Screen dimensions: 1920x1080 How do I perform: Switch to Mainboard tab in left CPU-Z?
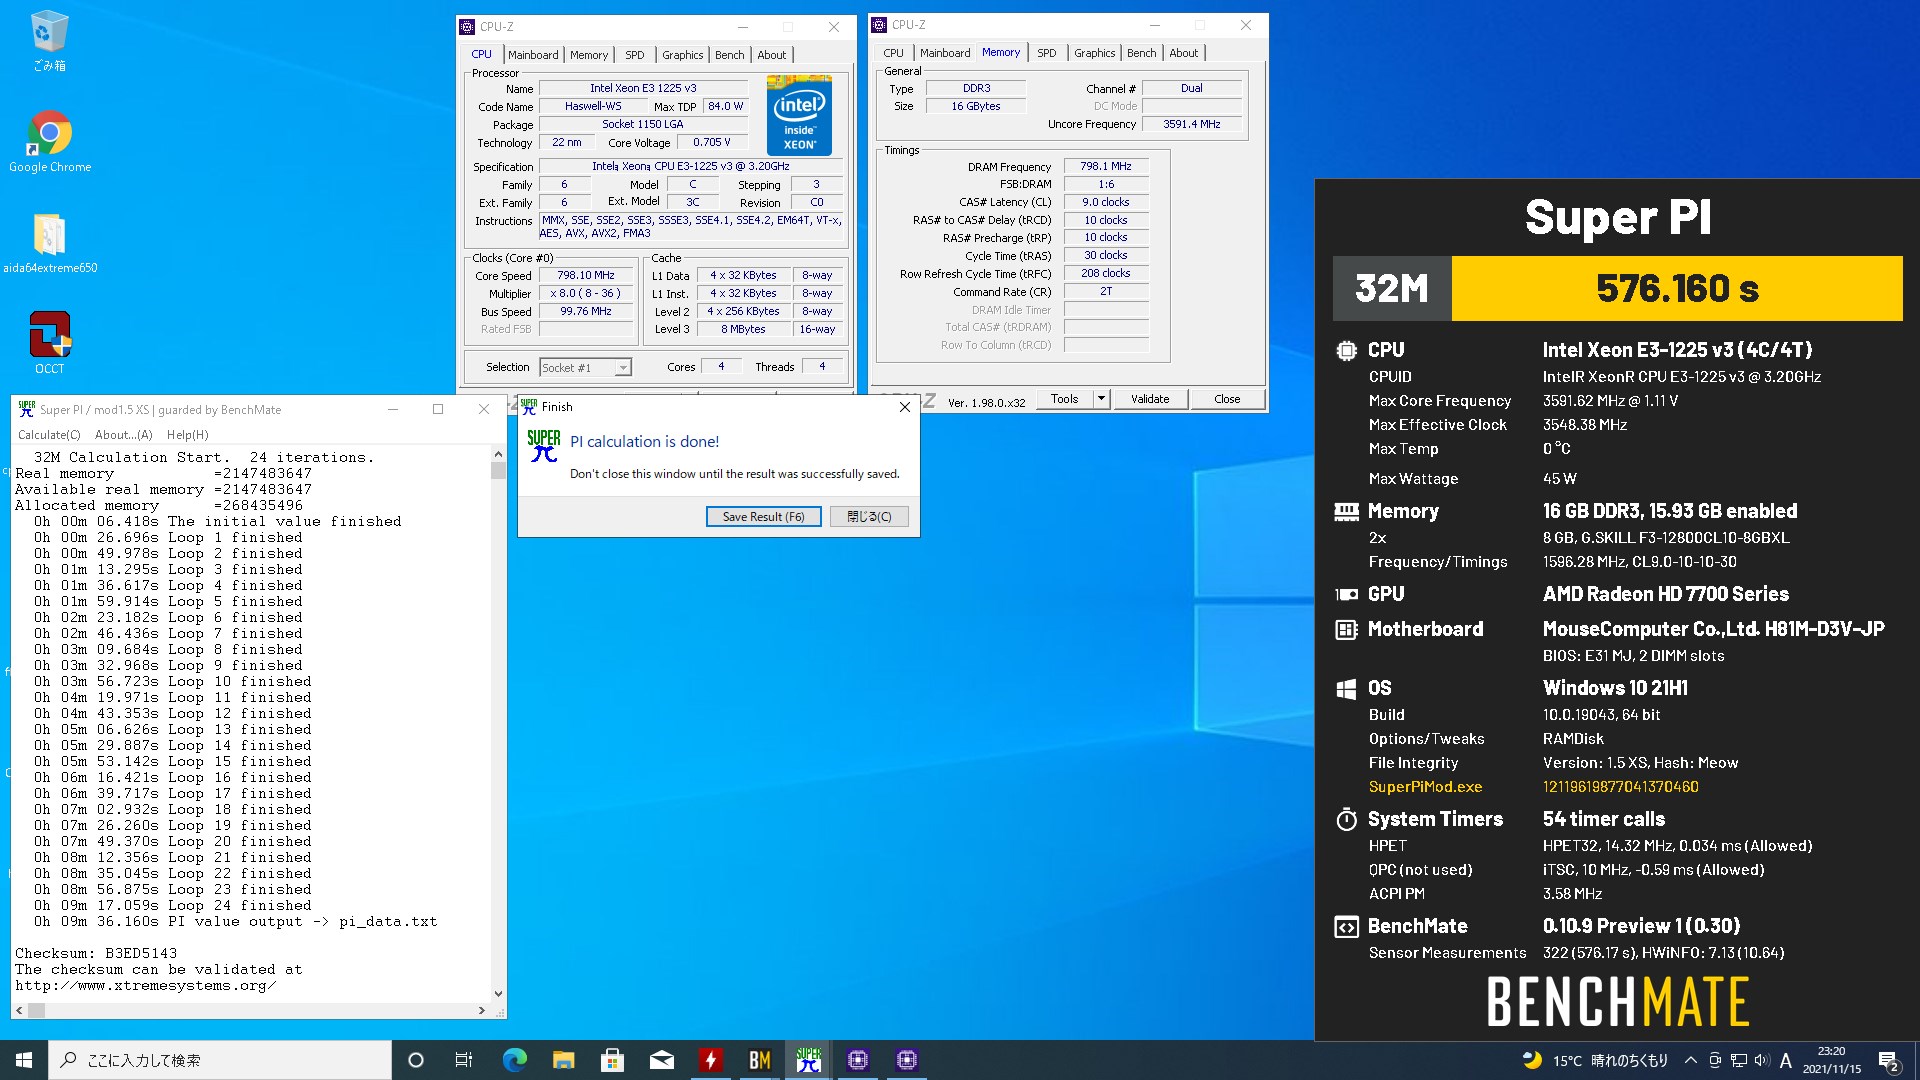coord(532,55)
